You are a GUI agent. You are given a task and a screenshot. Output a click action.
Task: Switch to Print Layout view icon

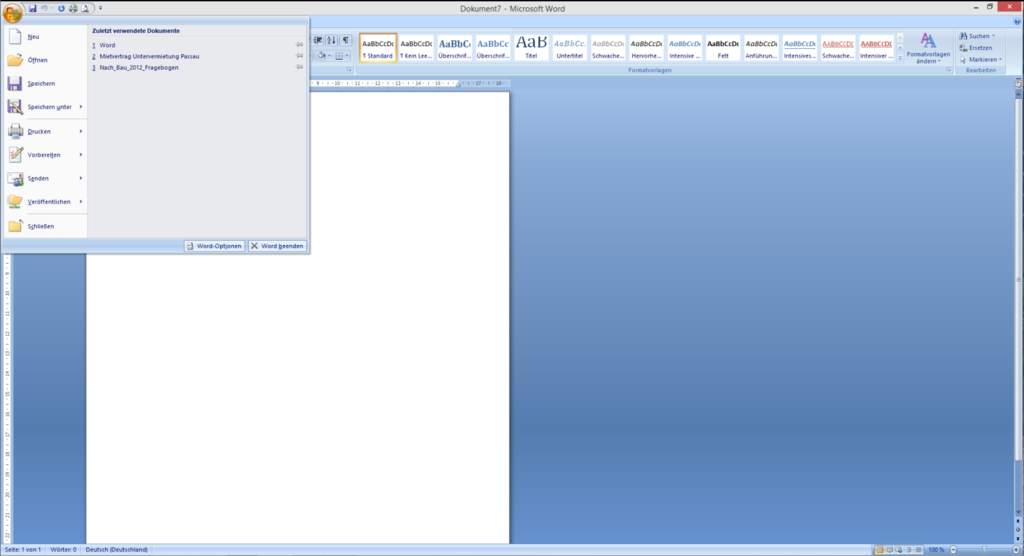tap(879, 550)
